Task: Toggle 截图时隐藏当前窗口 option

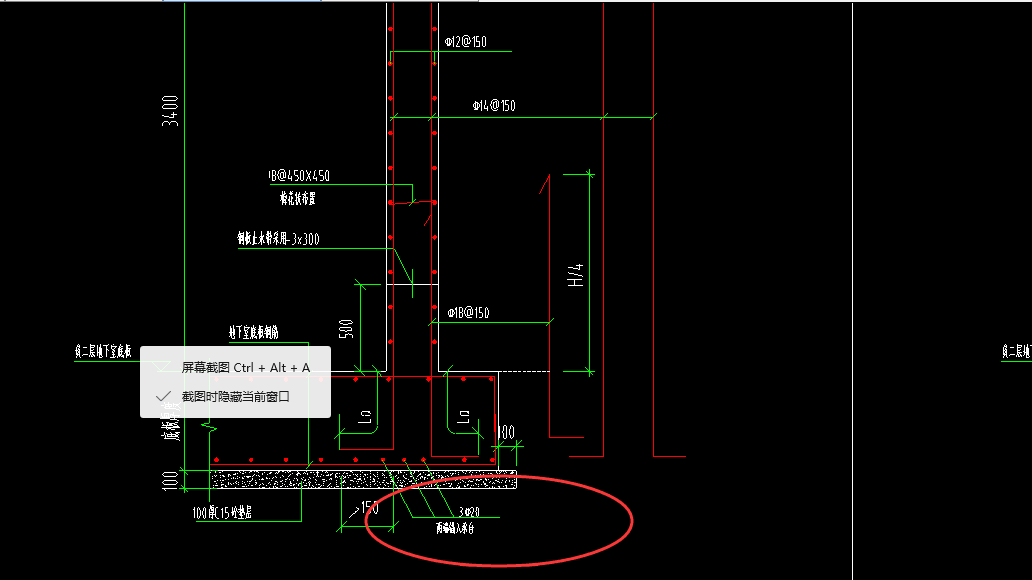Action: [236, 396]
